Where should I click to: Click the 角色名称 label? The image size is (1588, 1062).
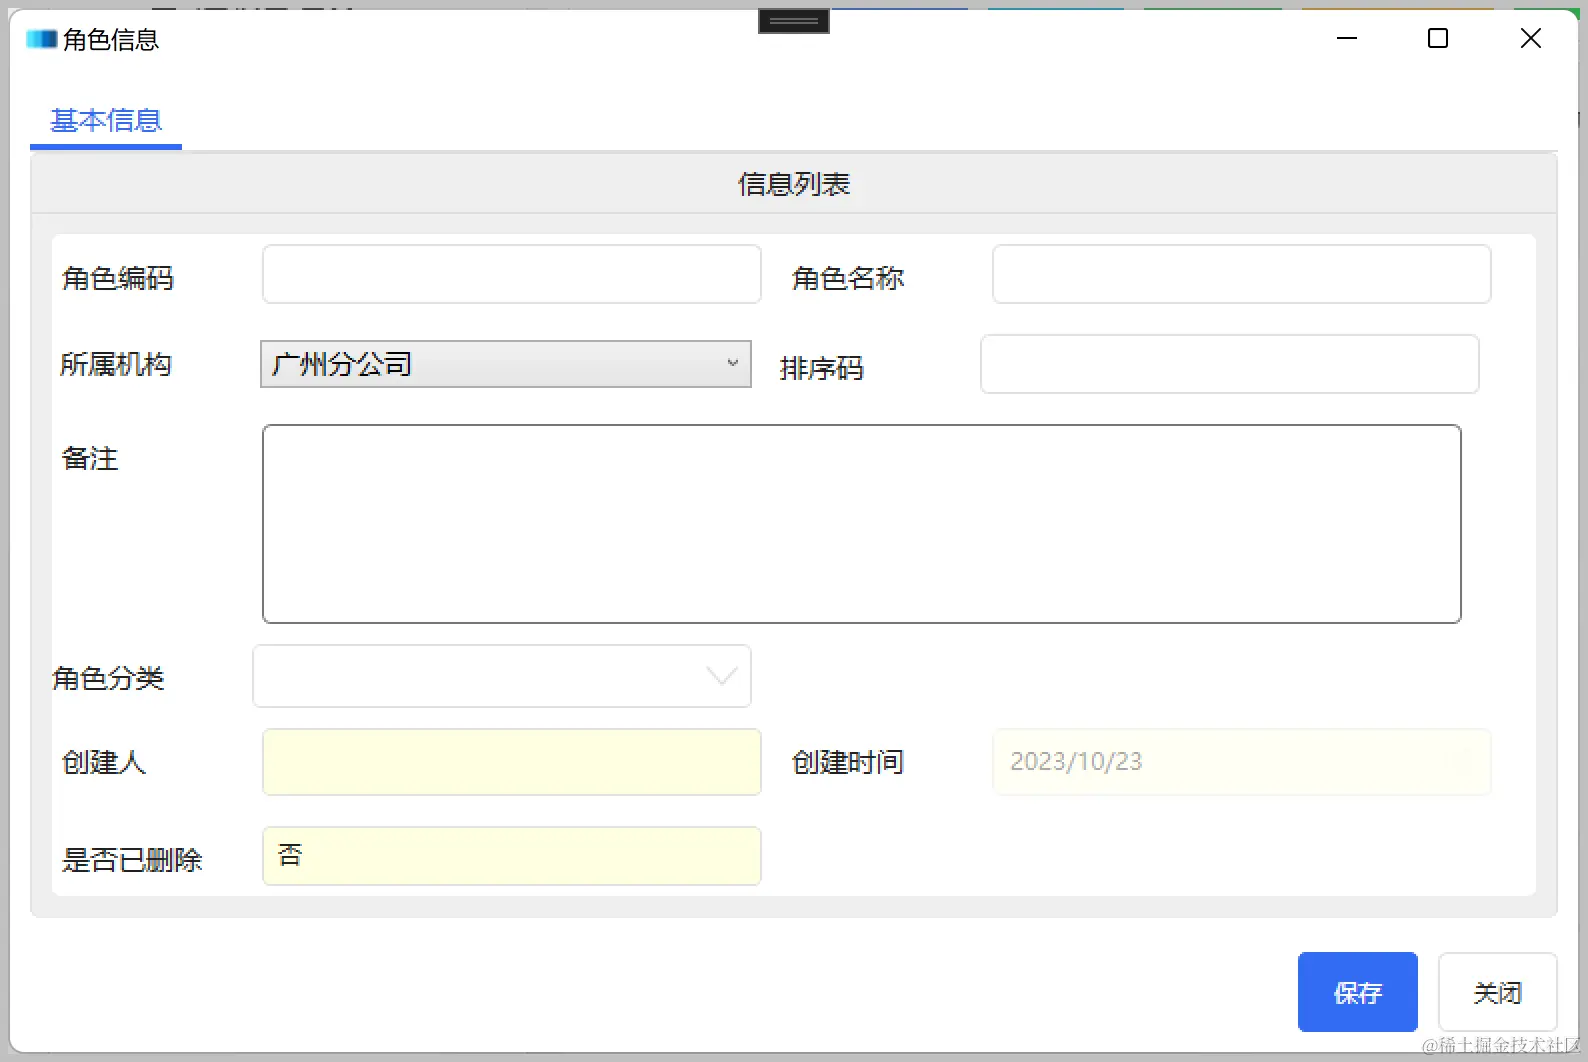[x=848, y=278]
